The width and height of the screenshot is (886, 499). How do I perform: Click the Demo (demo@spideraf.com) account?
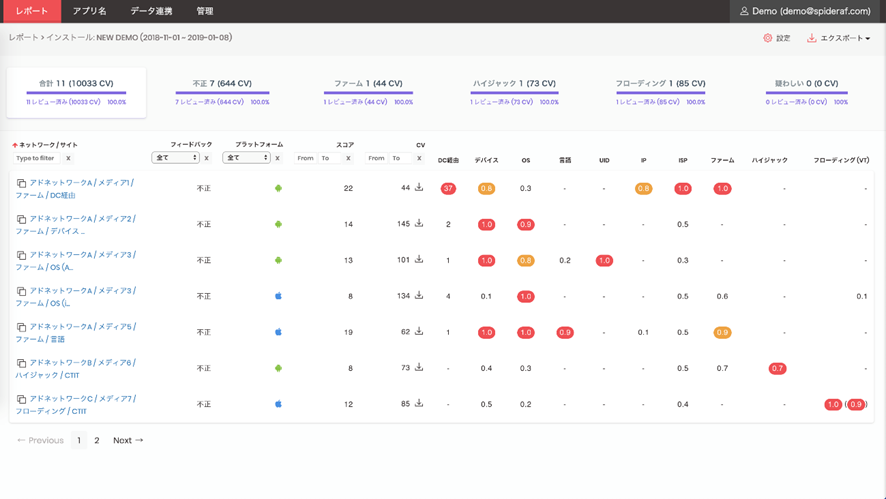pos(807,11)
